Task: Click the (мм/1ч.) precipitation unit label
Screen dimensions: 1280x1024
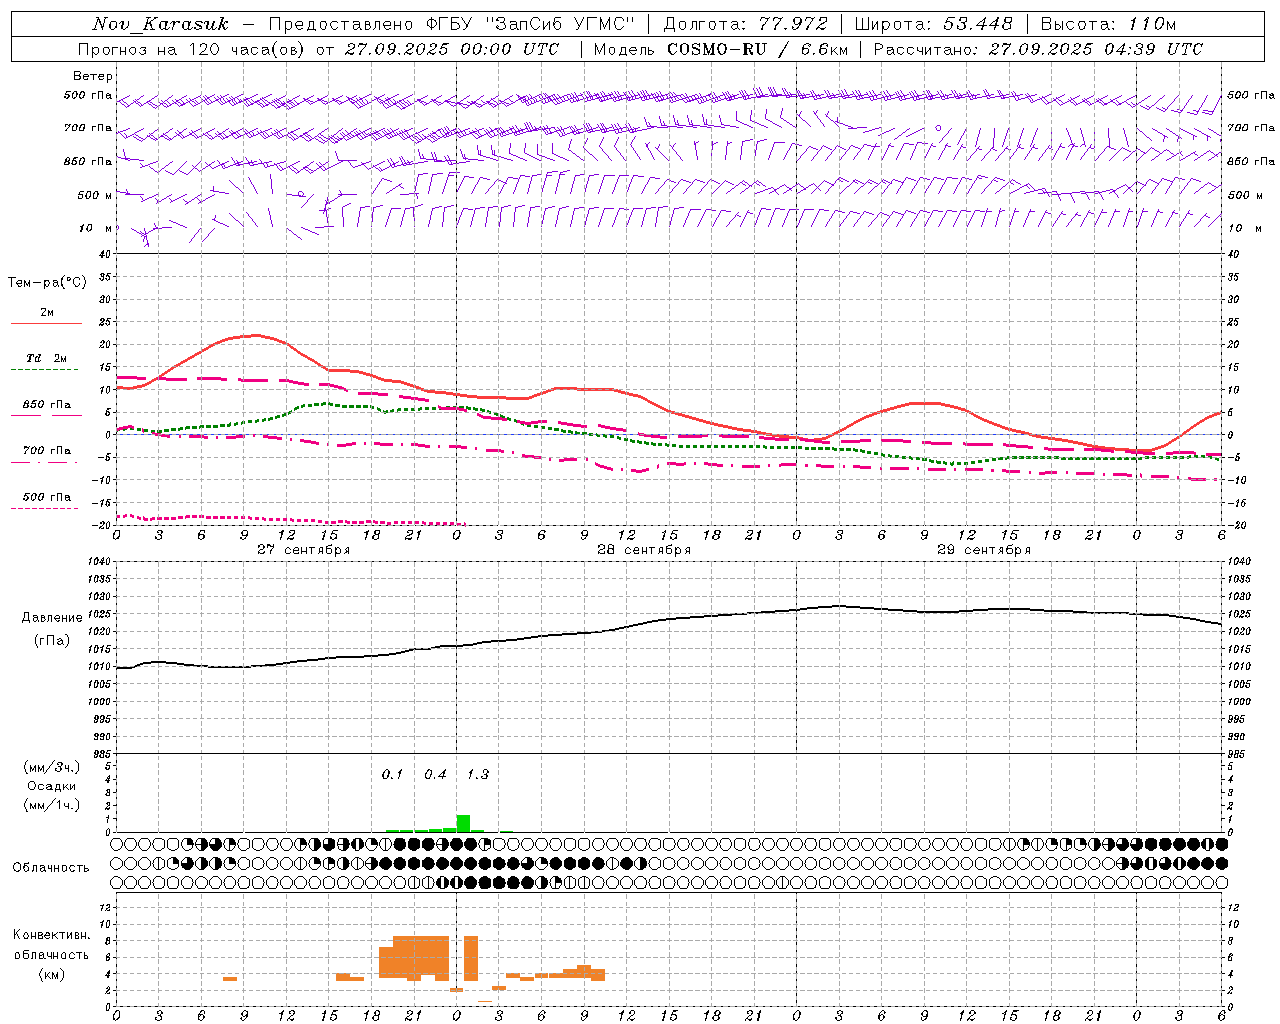Action: coord(52,805)
